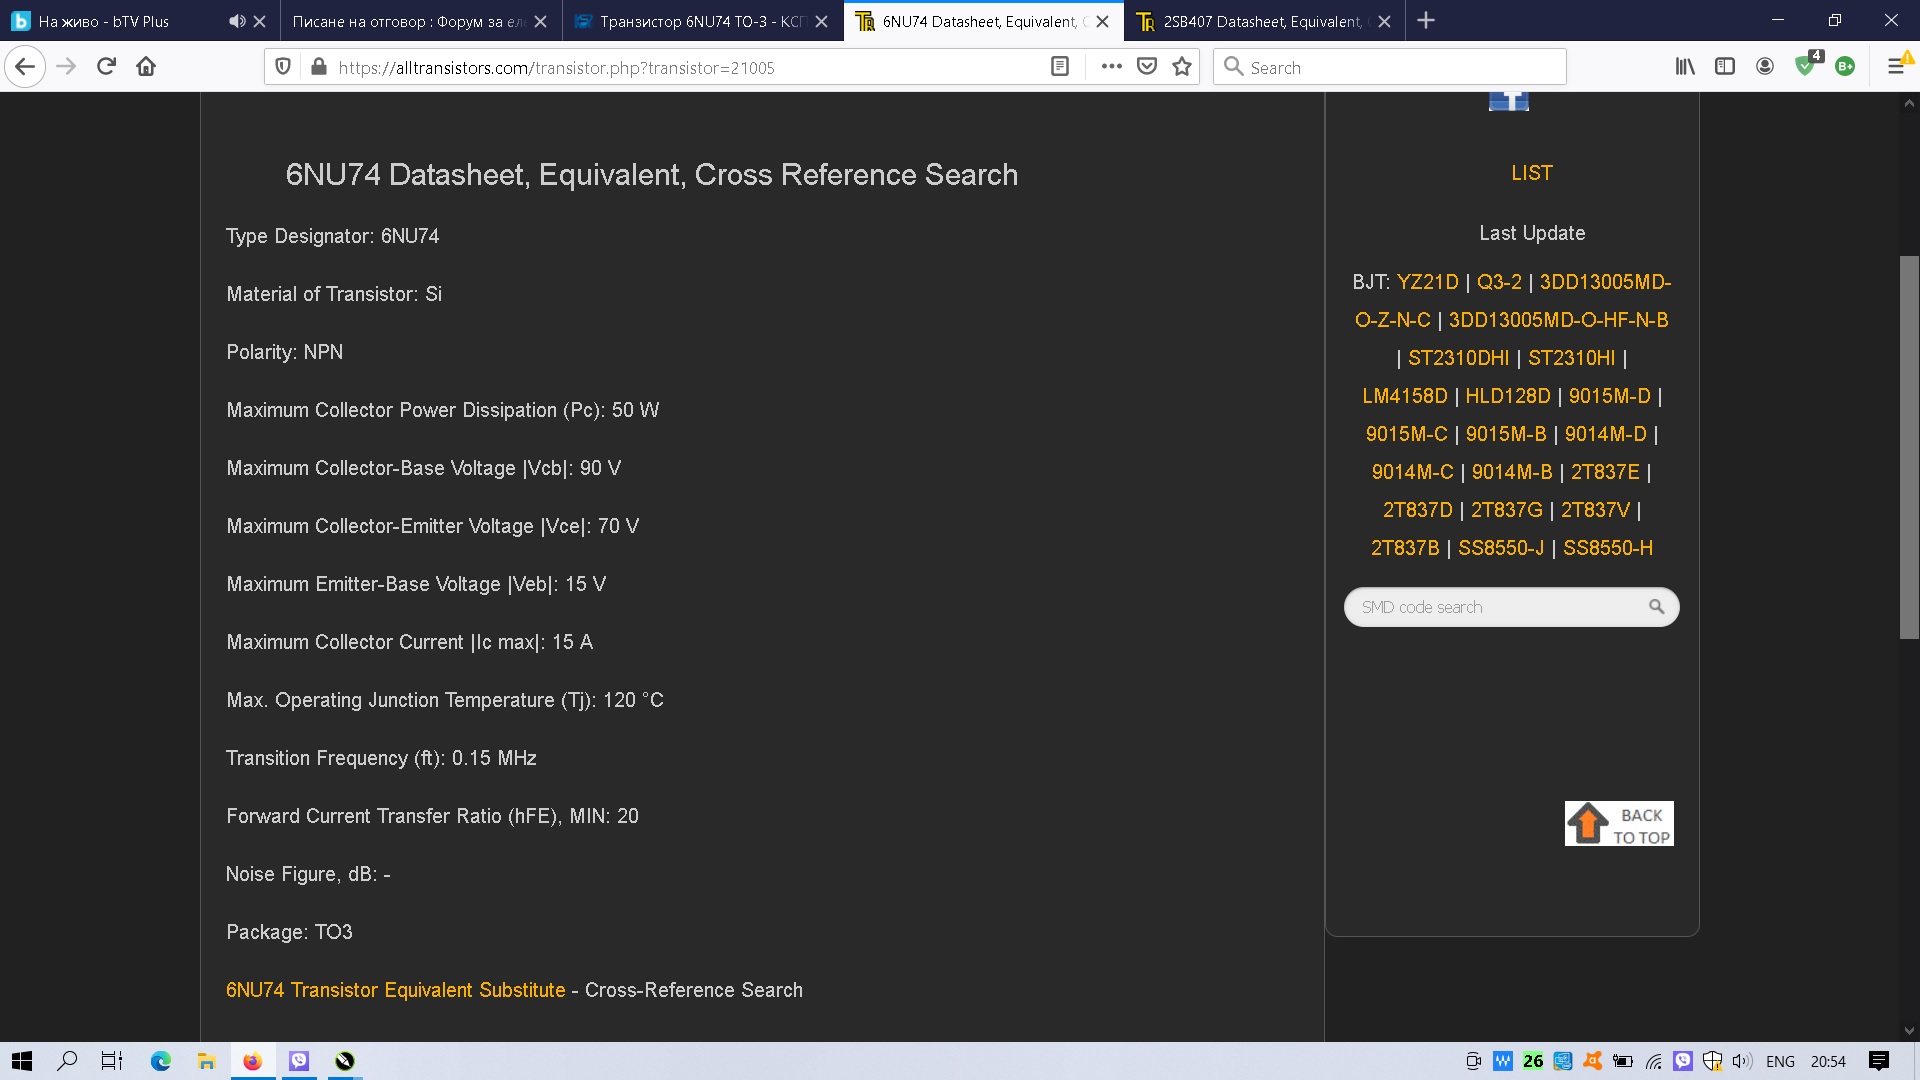This screenshot has height=1080, width=1920.
Task: Click the vertical page scrollbar thumb
Action: coord(1909,447)
